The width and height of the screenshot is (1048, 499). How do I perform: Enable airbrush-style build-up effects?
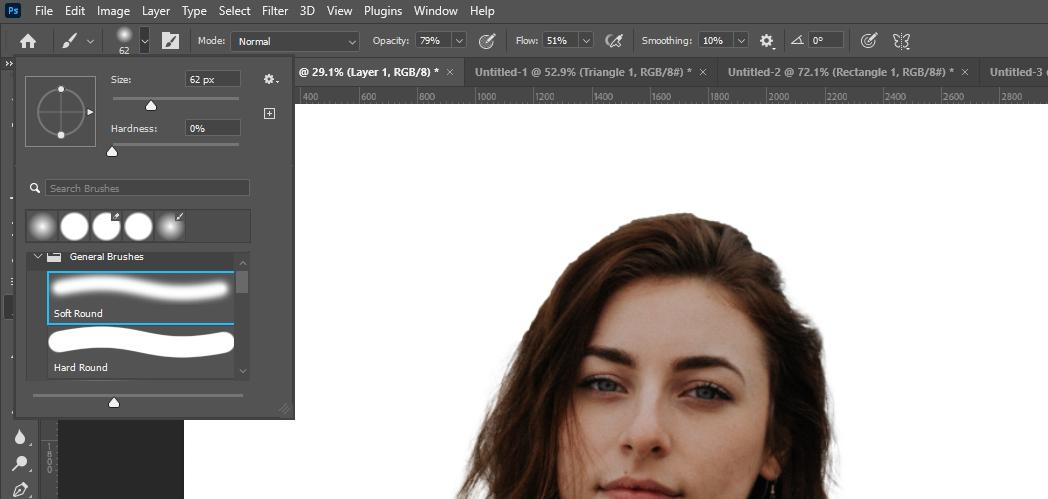(x=615, y=41)
